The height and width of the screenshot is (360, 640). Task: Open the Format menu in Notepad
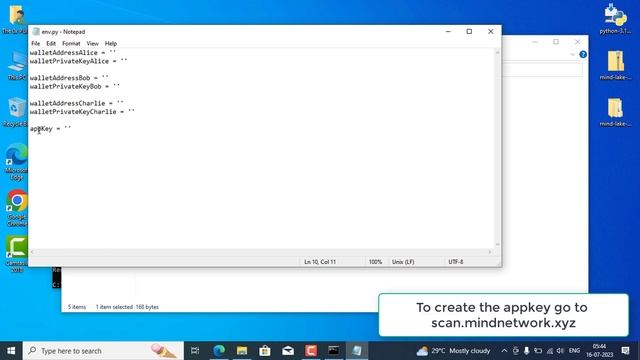tap(71, 43)
